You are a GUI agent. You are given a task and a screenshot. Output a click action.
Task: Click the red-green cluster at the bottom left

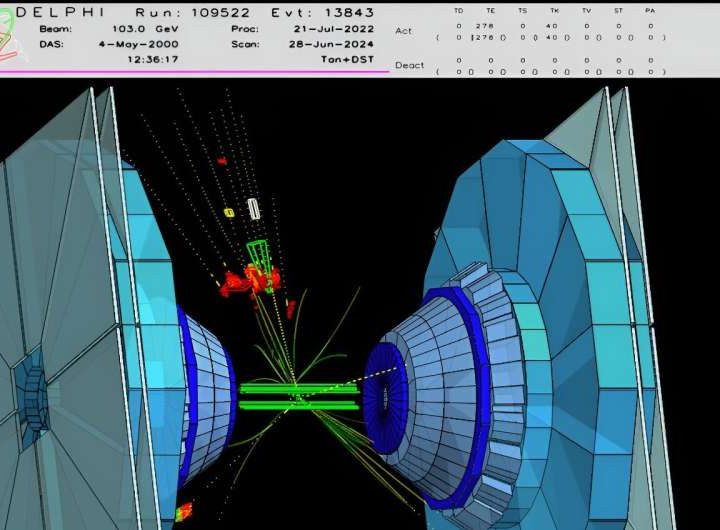tap(184, 512)
